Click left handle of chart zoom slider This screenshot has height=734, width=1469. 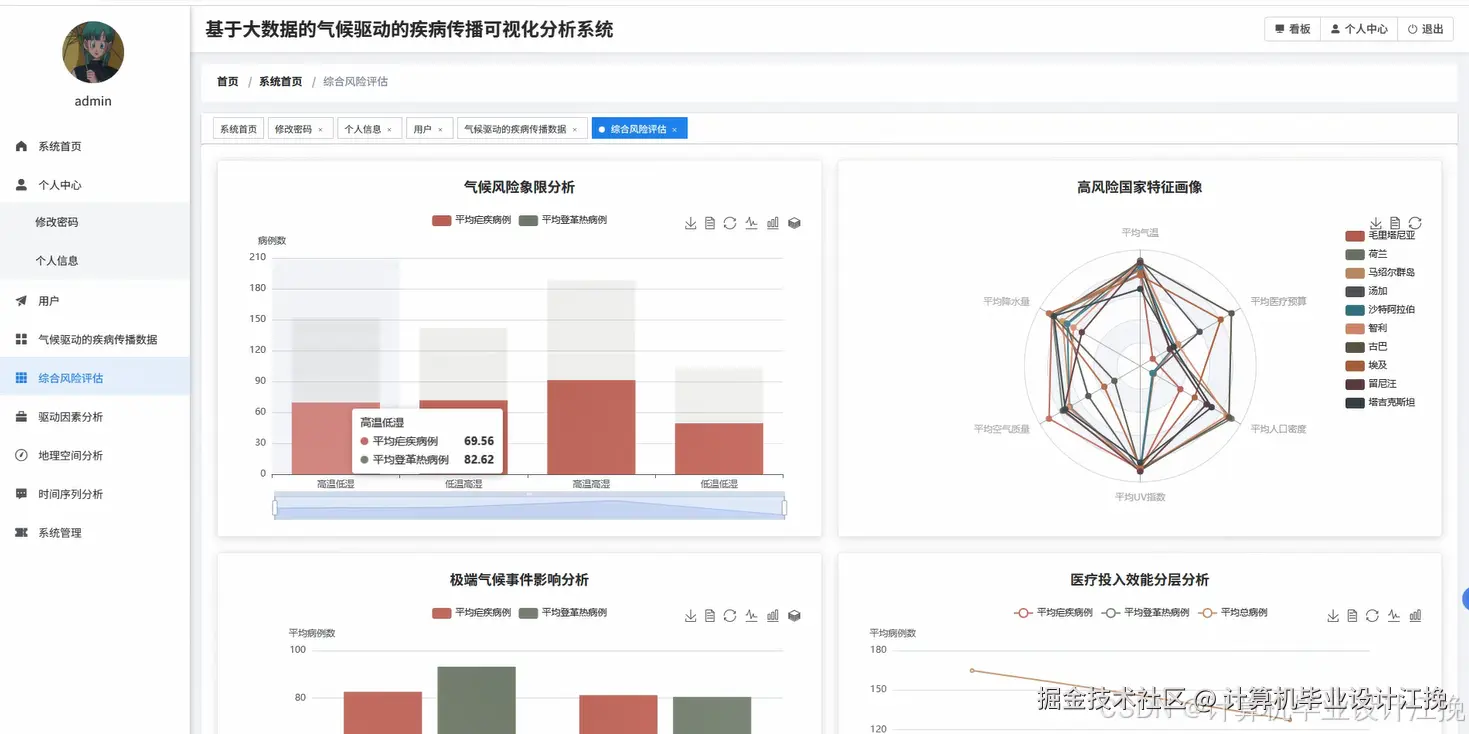coord(275,508)
